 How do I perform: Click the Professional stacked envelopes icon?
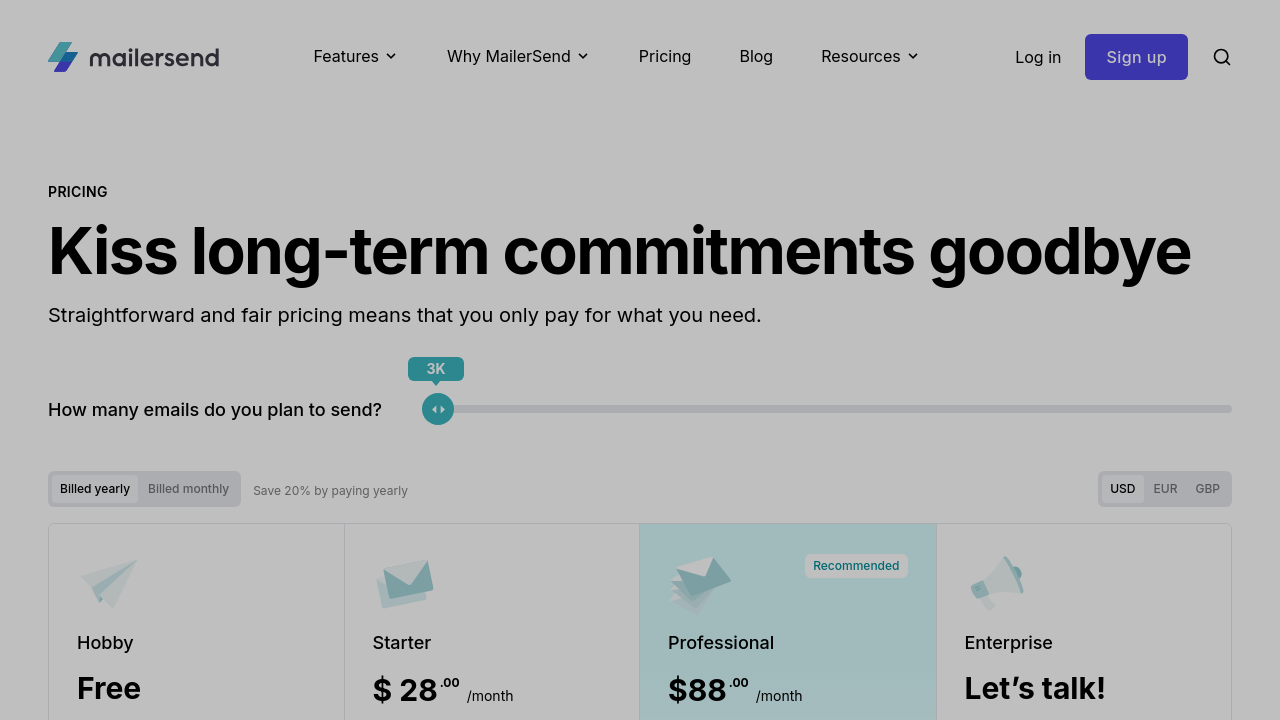click(x=699, y=583)
